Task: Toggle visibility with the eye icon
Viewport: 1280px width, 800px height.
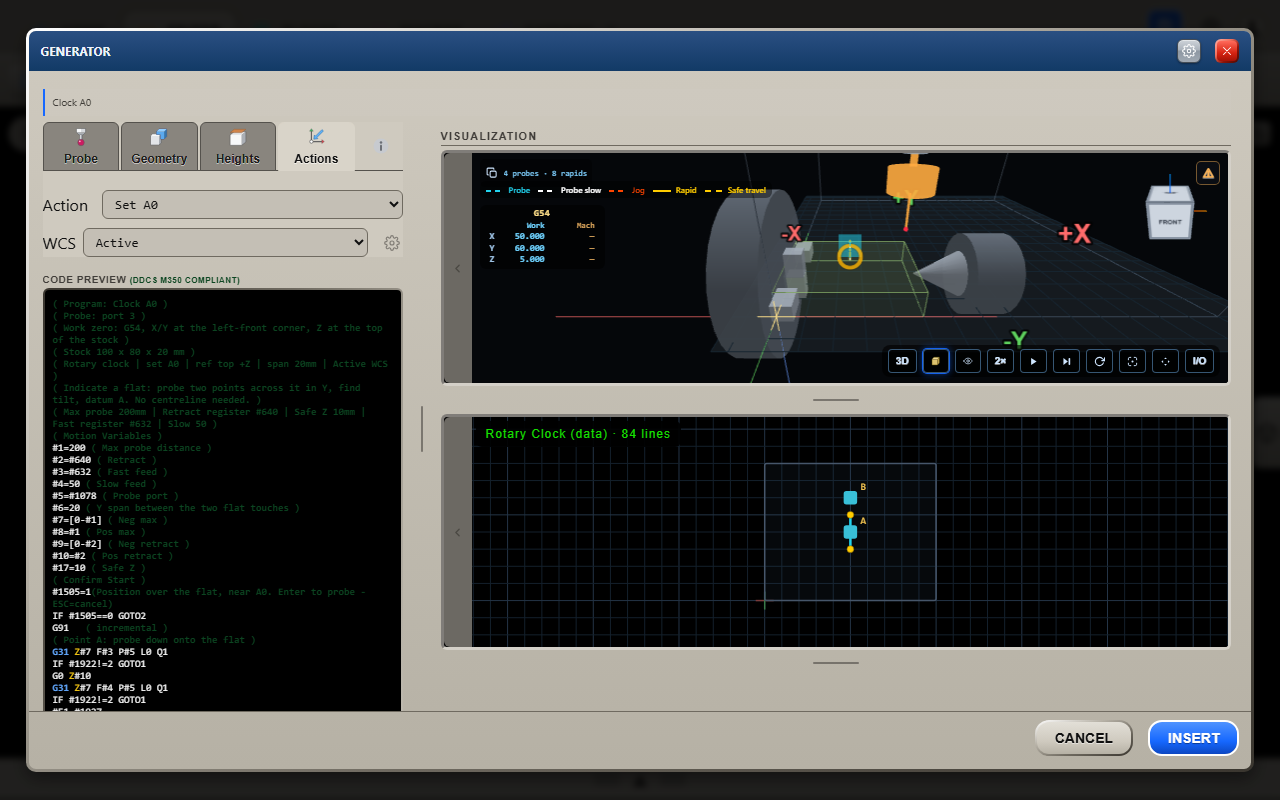Action: coord(967,361)
